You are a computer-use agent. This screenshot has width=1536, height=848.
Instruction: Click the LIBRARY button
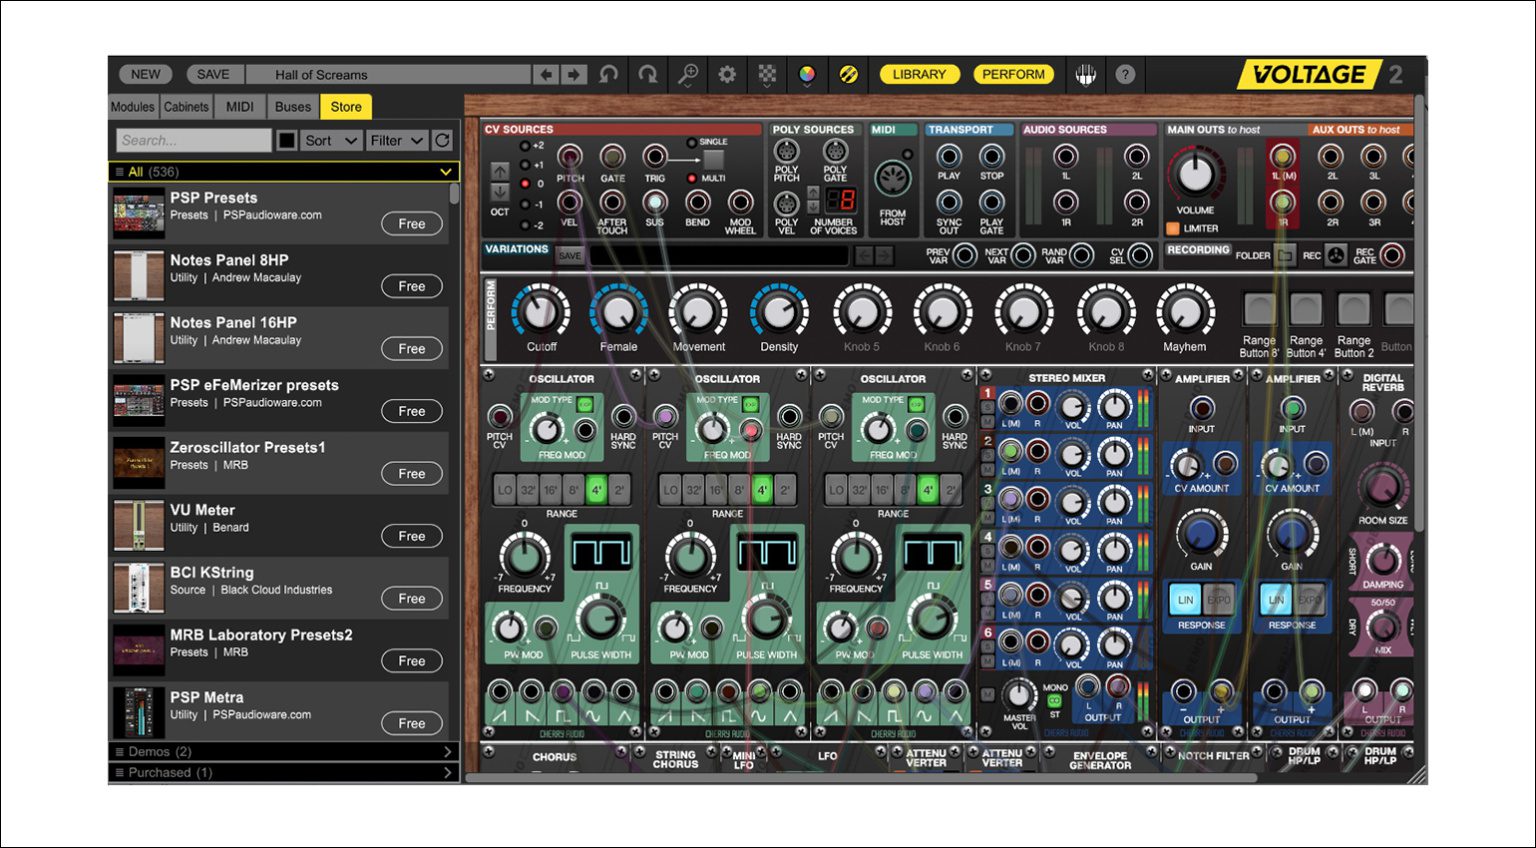click(x=918, y=74)
